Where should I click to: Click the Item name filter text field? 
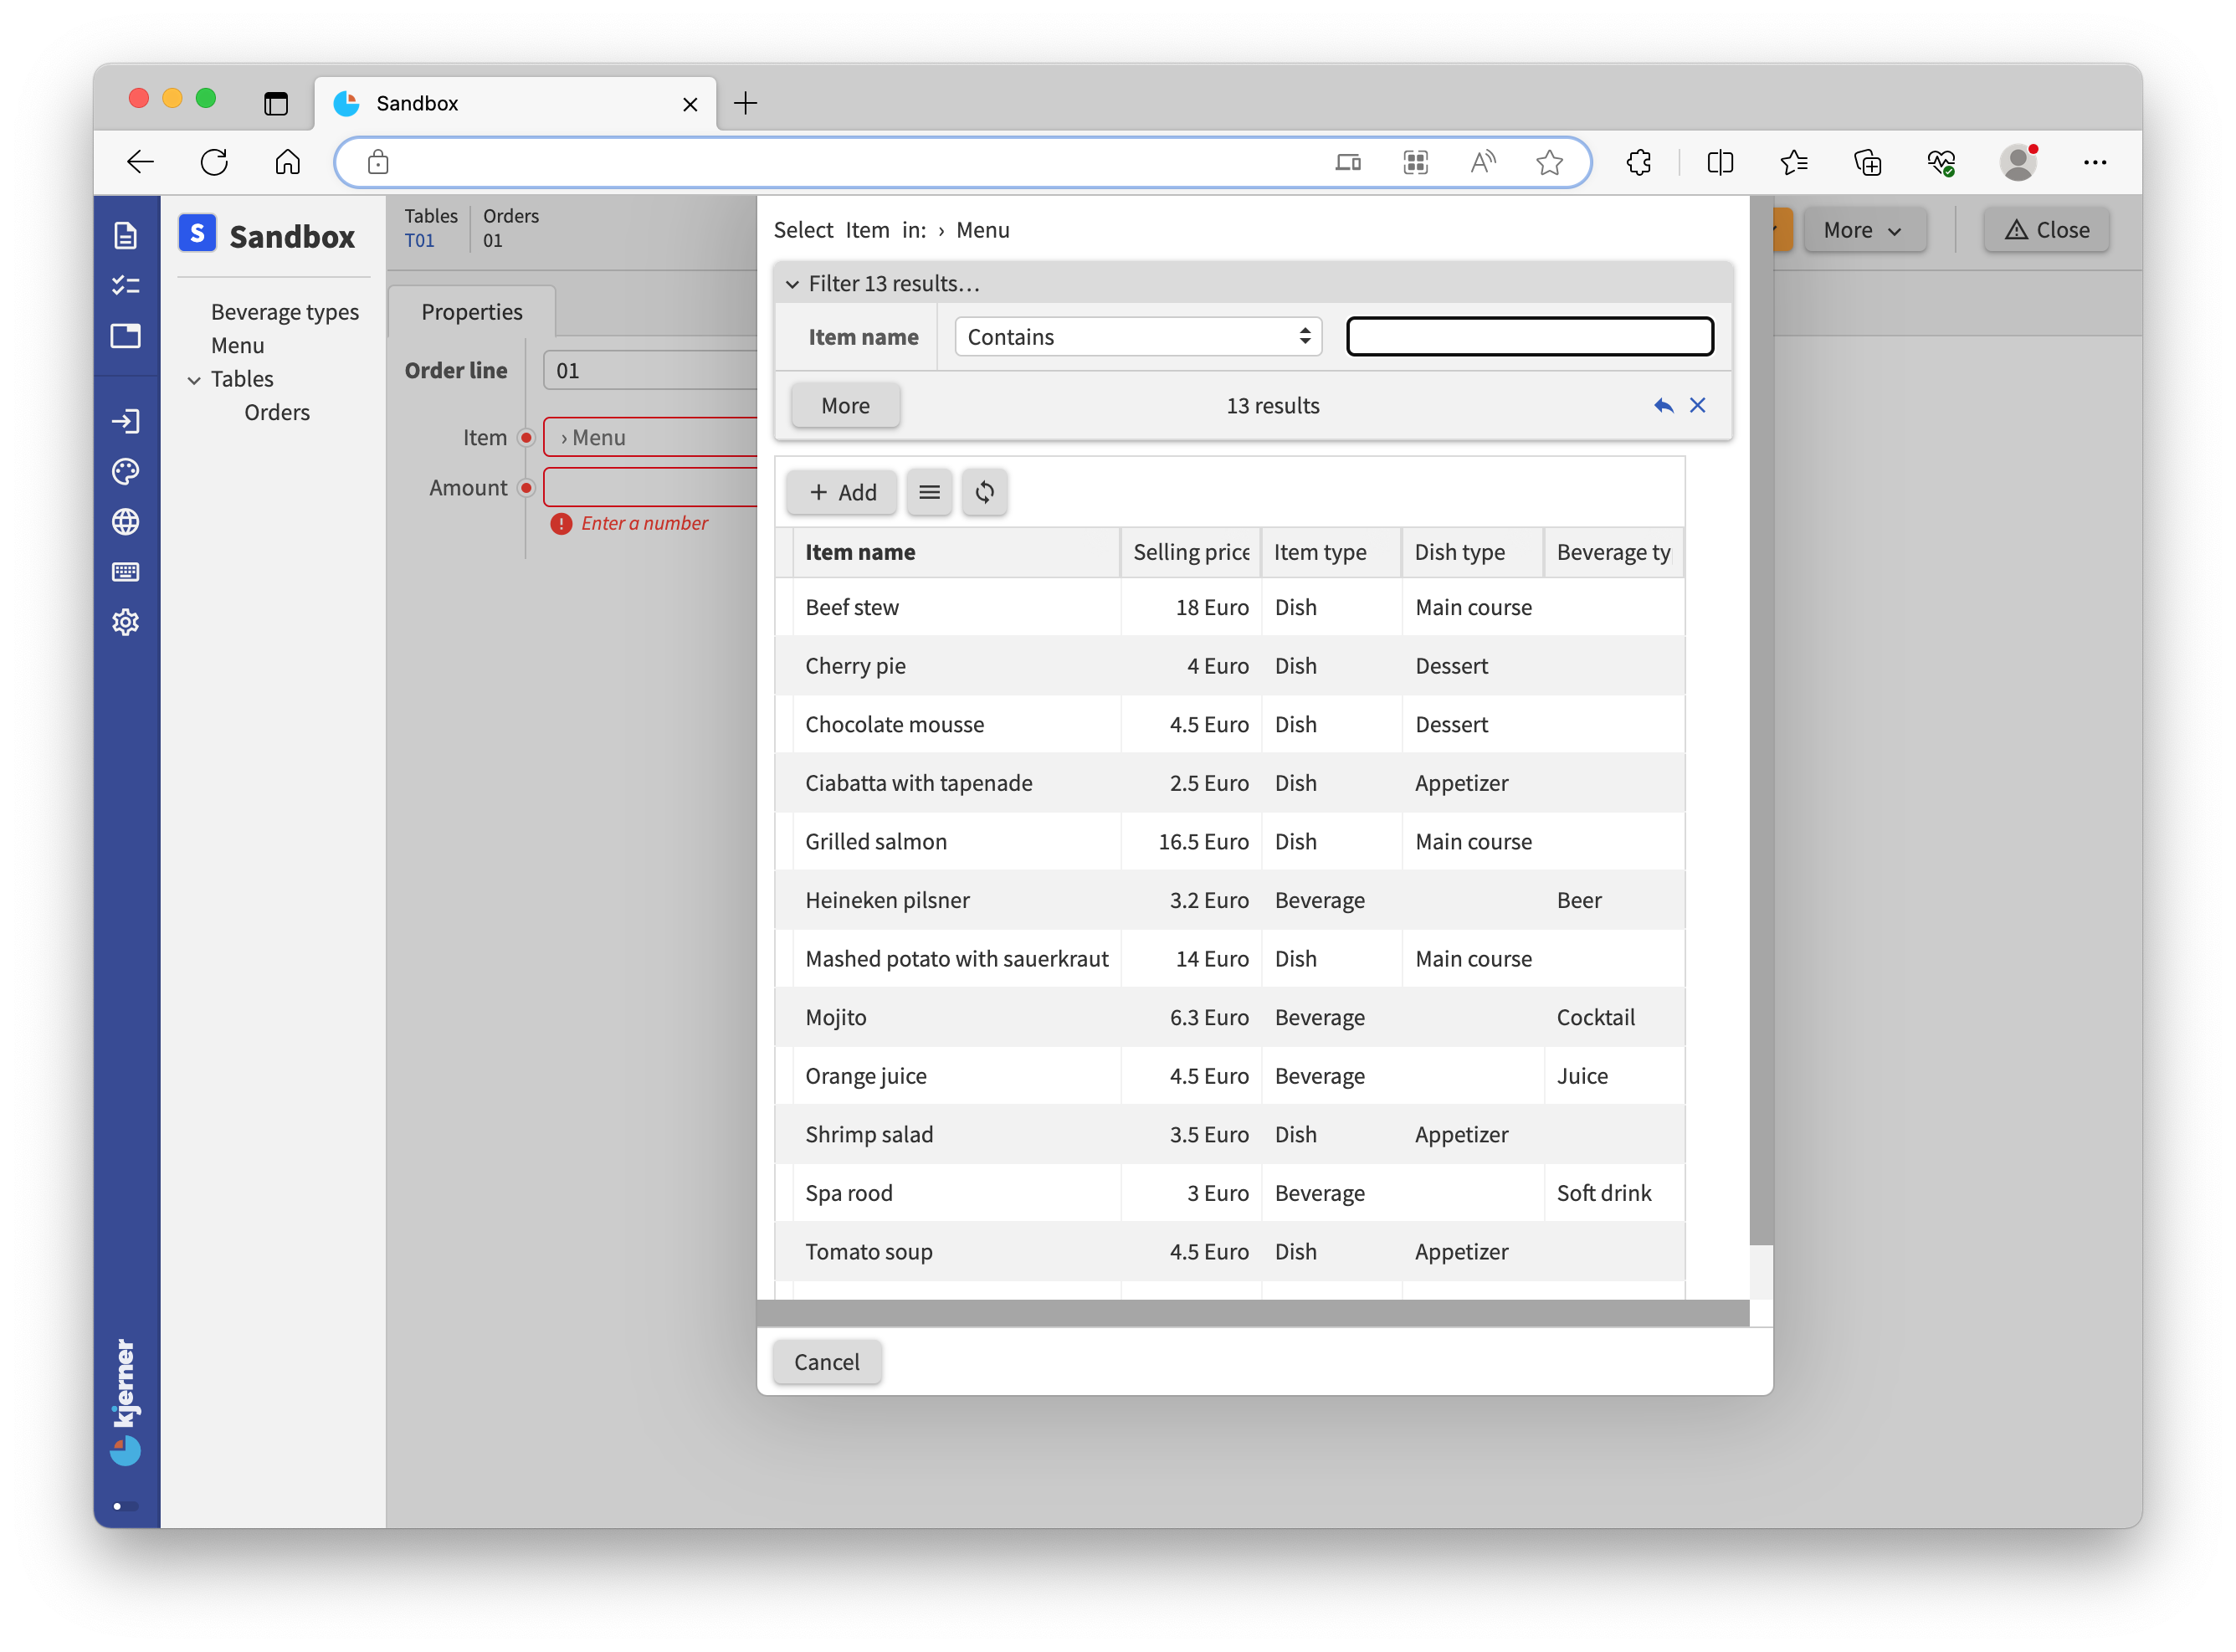pos(1530,337)
